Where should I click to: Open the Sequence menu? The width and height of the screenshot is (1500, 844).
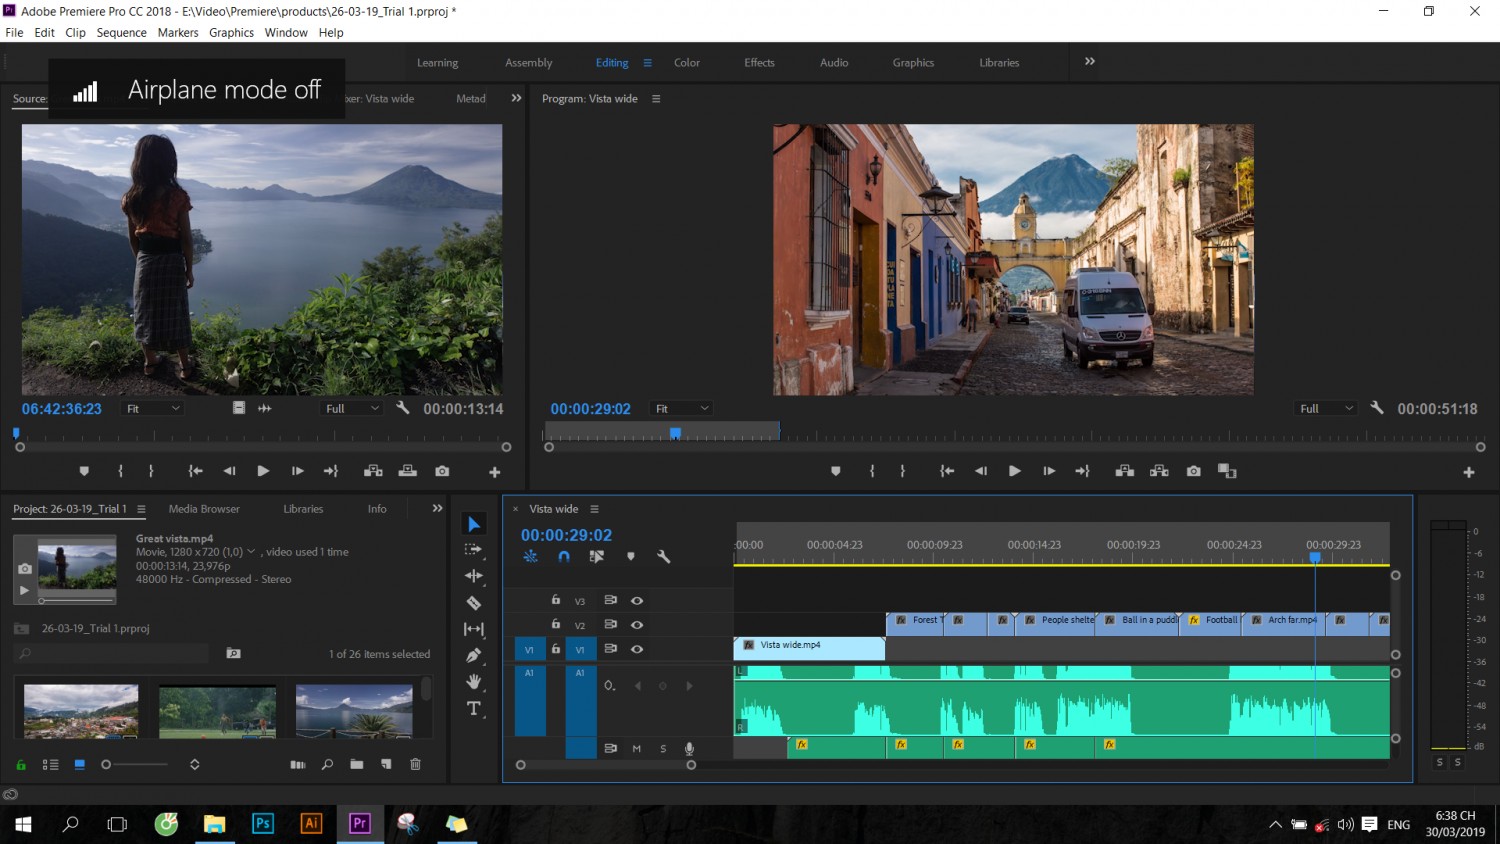point(121,33)
